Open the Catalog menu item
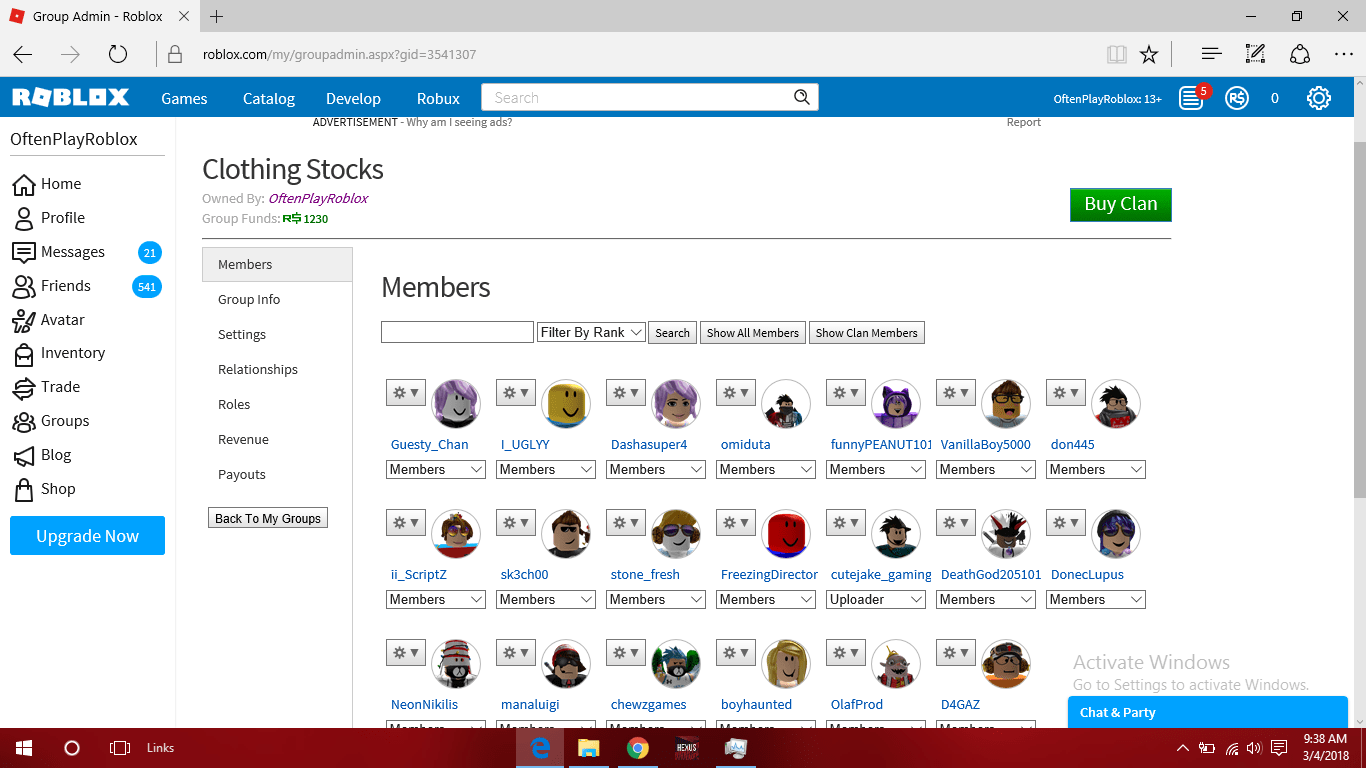The width and height of the screenshot is (1366, 768). click(x=269, y=98)
